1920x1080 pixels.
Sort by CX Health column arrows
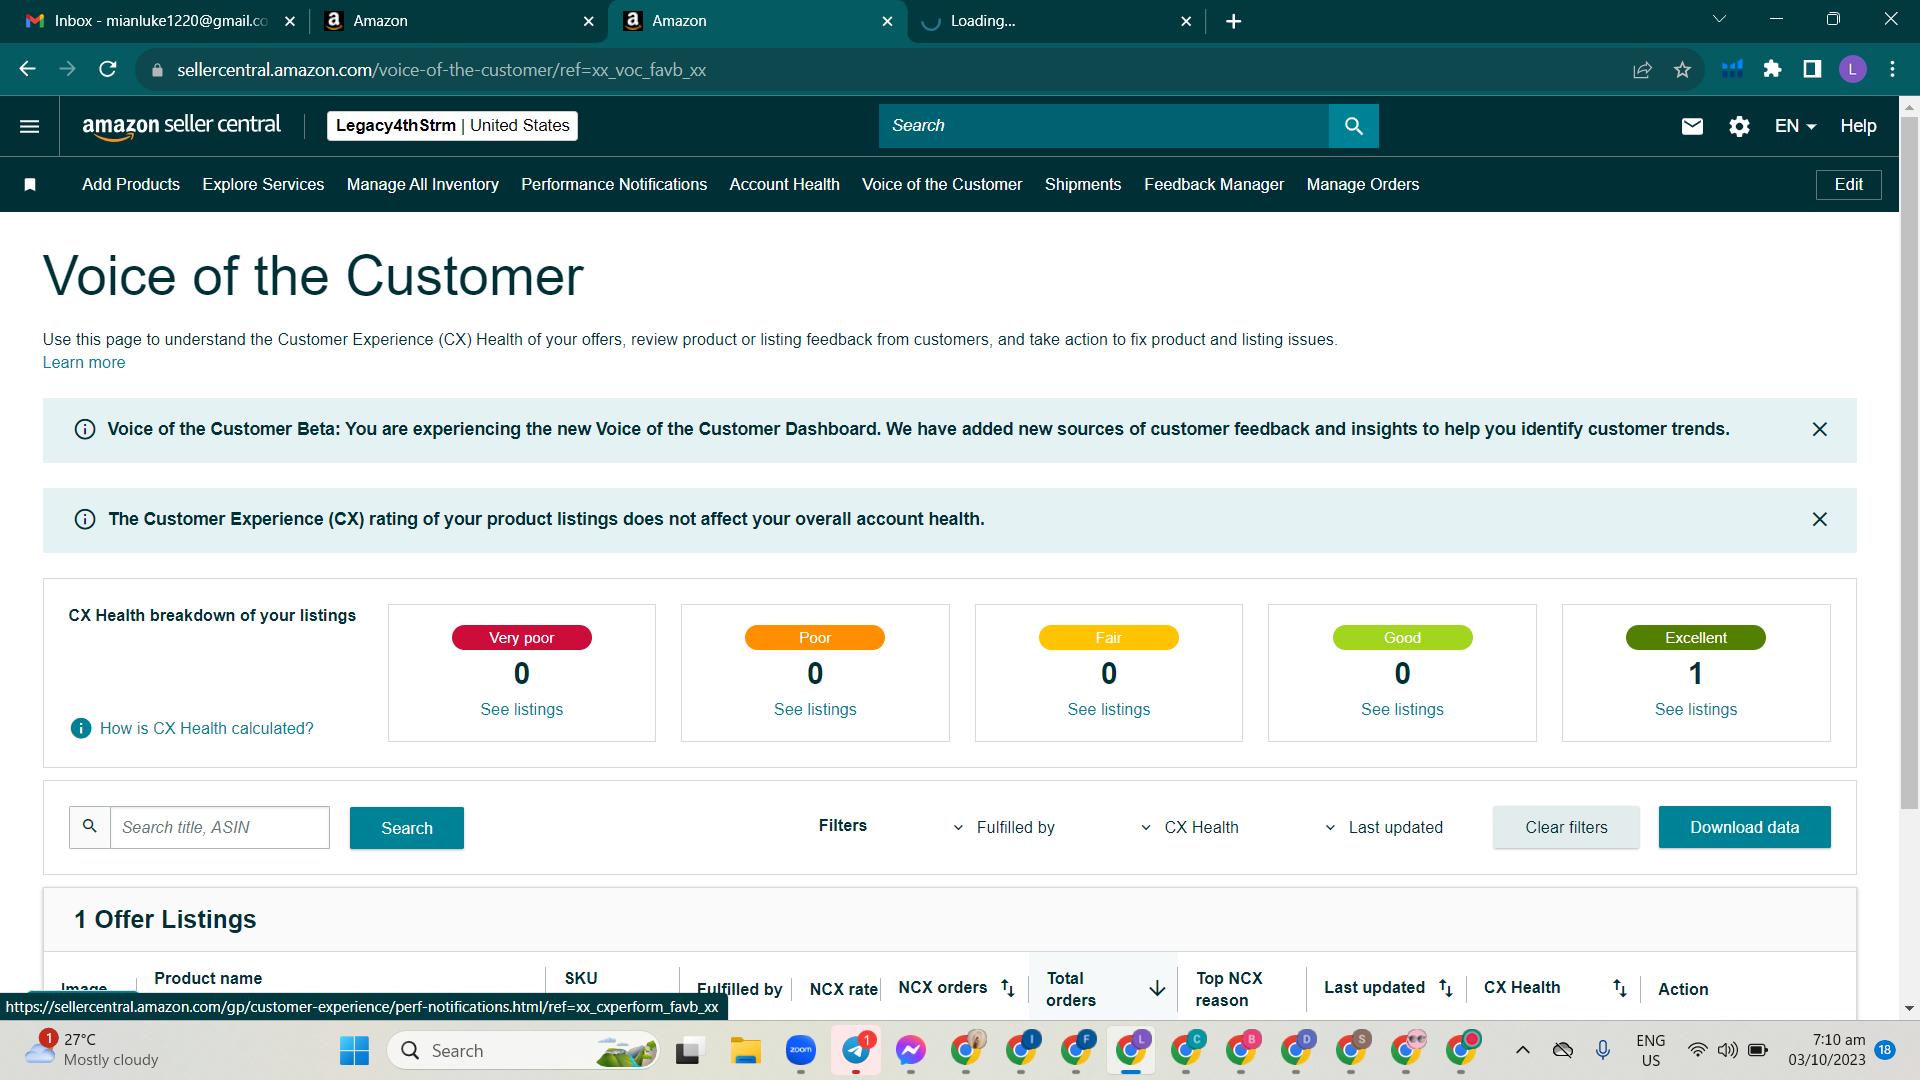tap(1620, 988)
